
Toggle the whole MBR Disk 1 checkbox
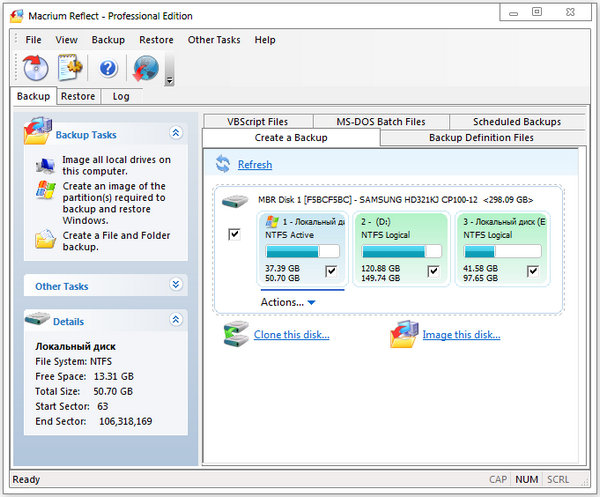pyautogui.click(x=234, y=234)
